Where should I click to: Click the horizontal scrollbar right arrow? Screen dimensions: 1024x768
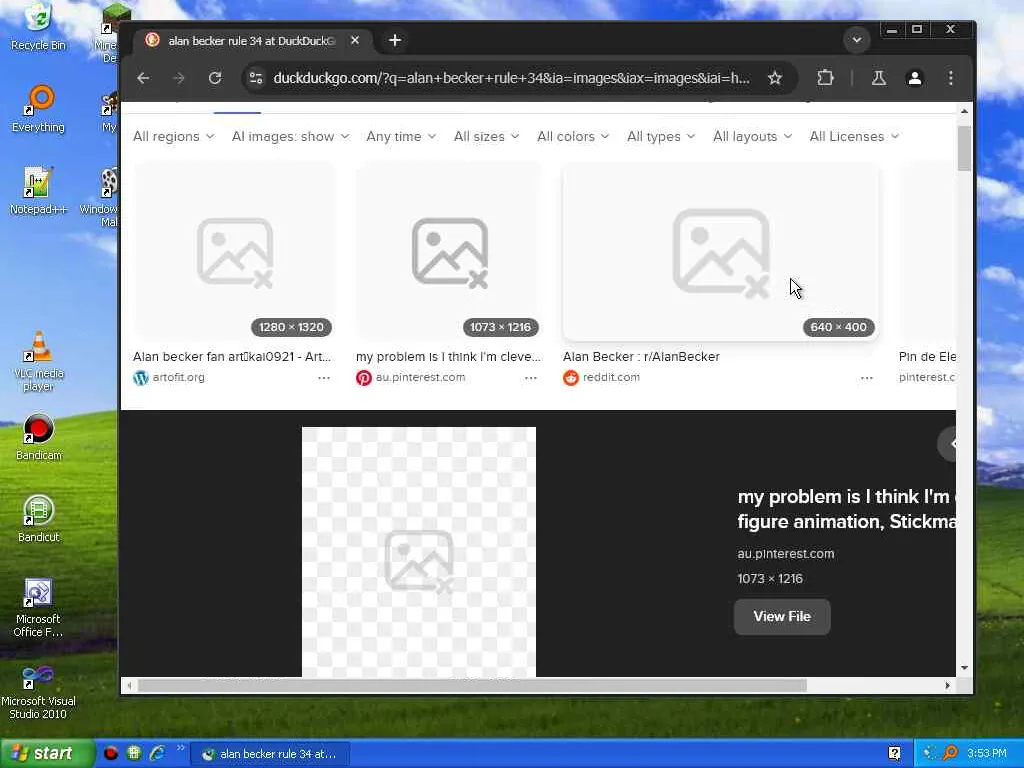point(948,685)
